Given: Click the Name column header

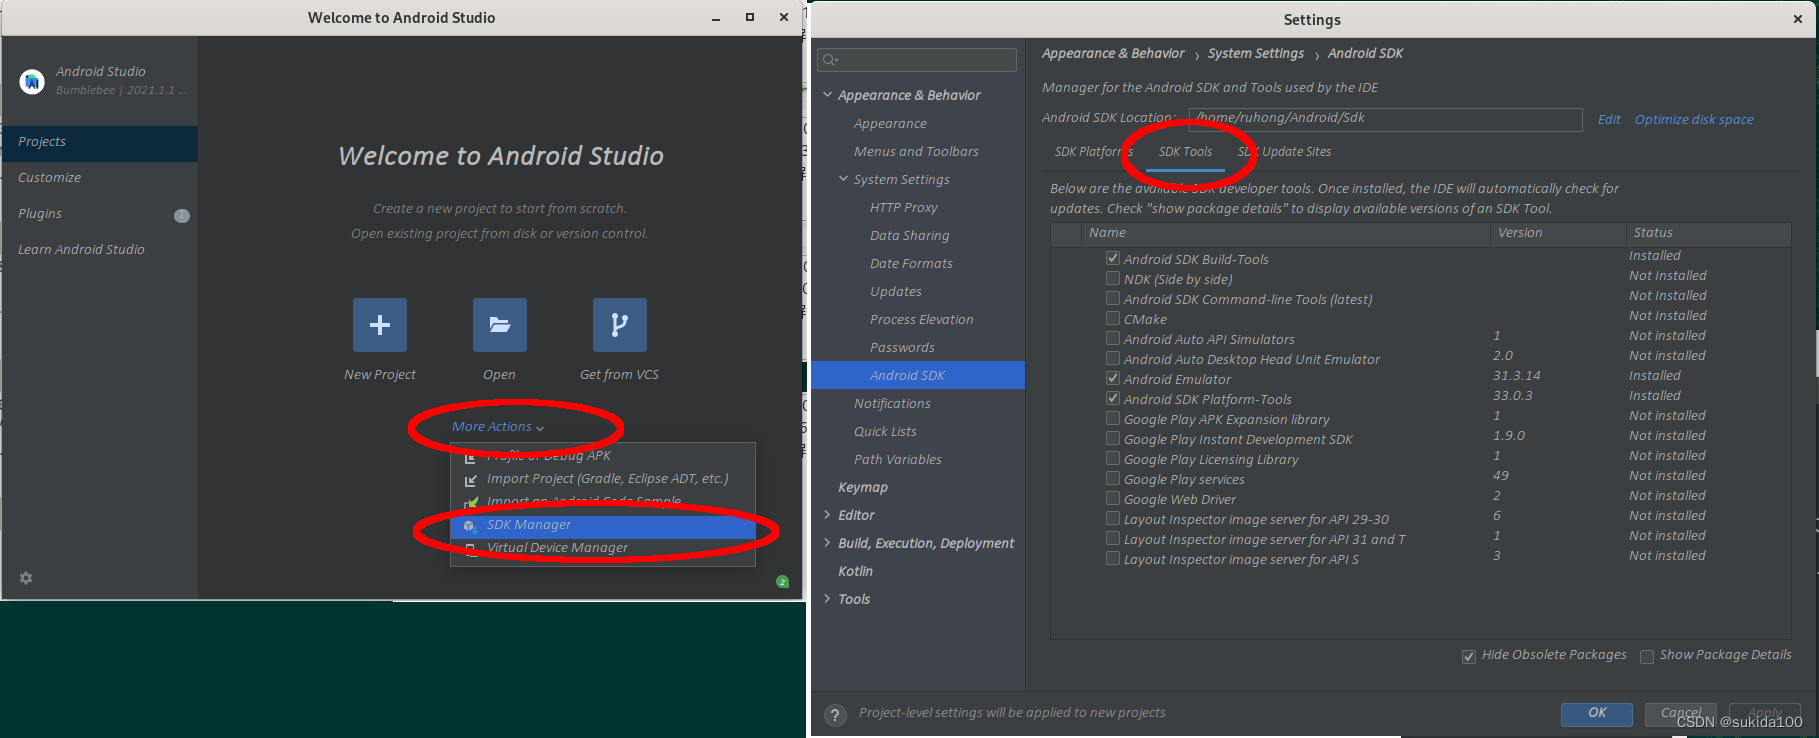Looking at the screenshot, I should tap(1286, 233).
